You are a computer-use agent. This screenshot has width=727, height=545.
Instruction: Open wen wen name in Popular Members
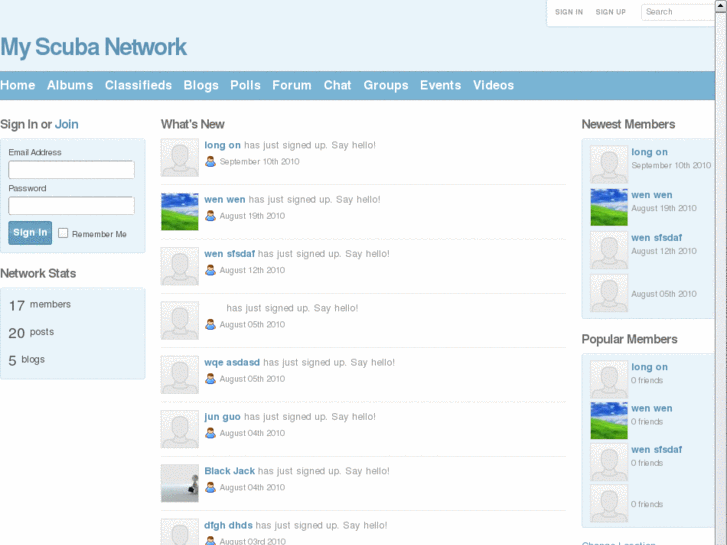pyautogui.click(x=652, y=408)
